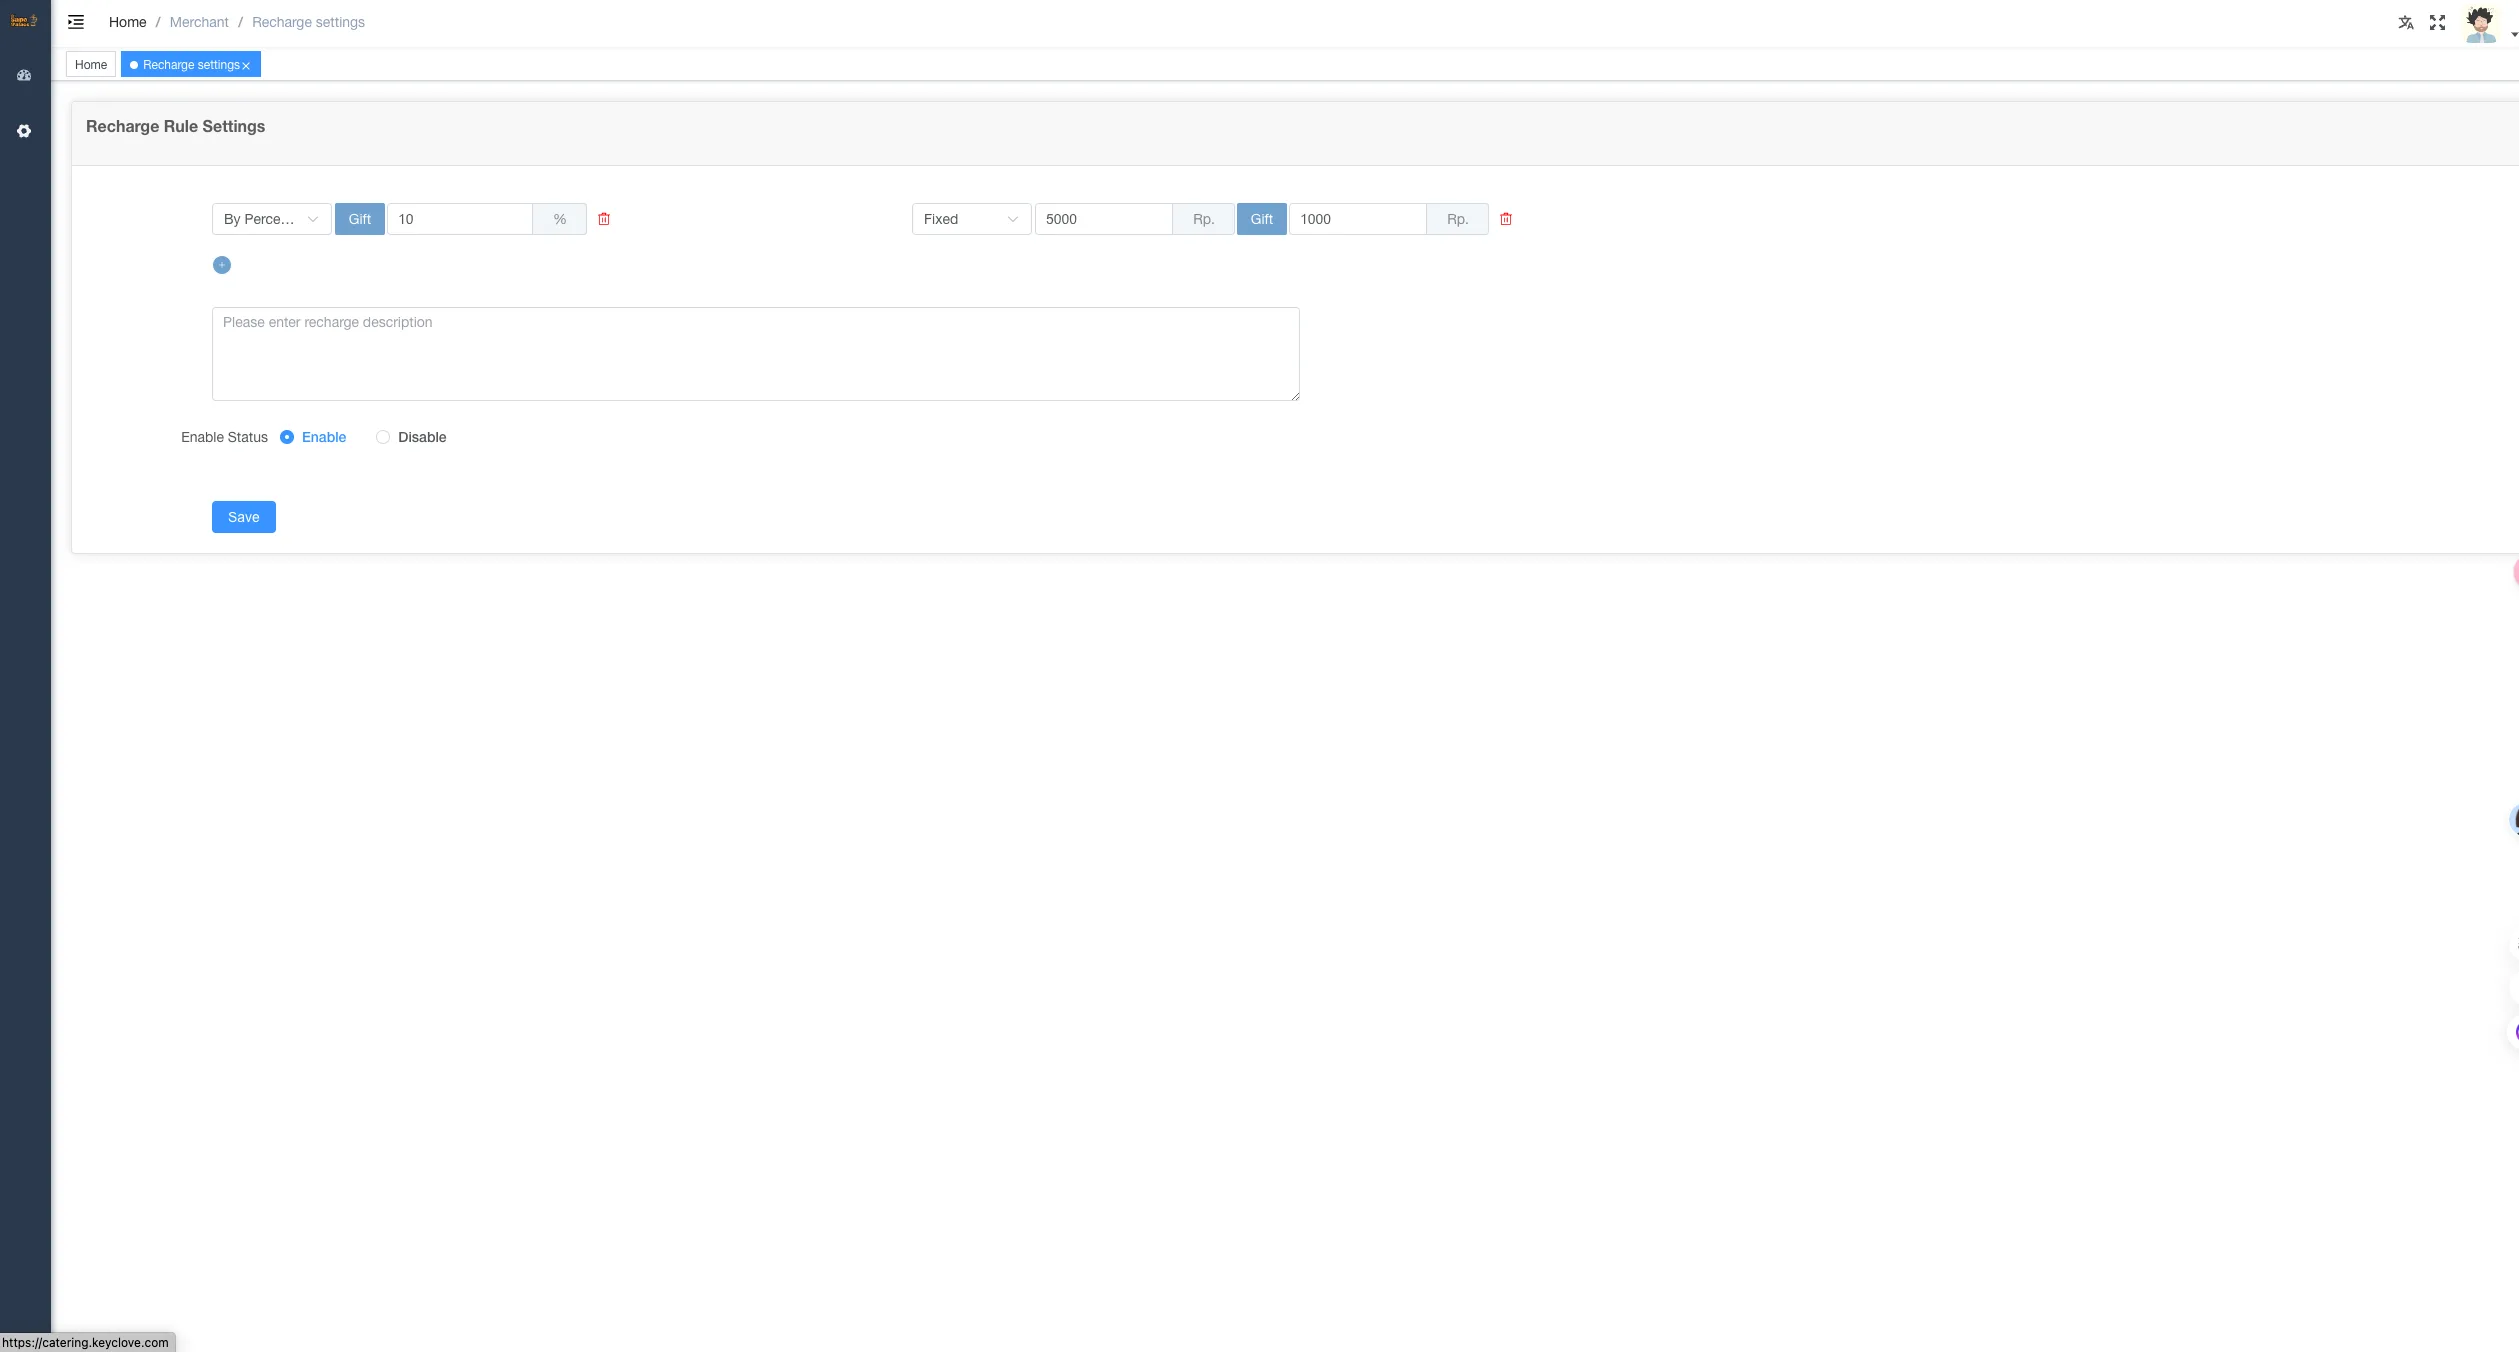Go to Home breadcrumb

tap(128, 22)
